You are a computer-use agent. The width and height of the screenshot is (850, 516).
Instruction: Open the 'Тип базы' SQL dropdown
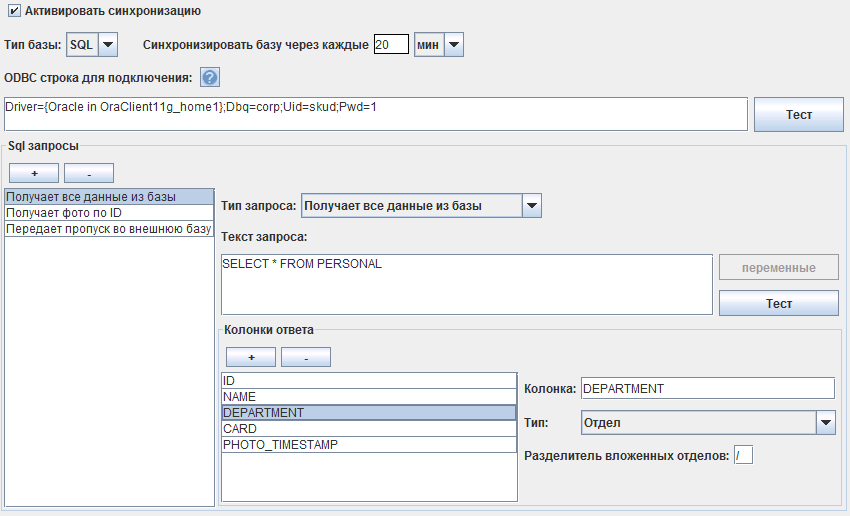click(x=108, y=44)
